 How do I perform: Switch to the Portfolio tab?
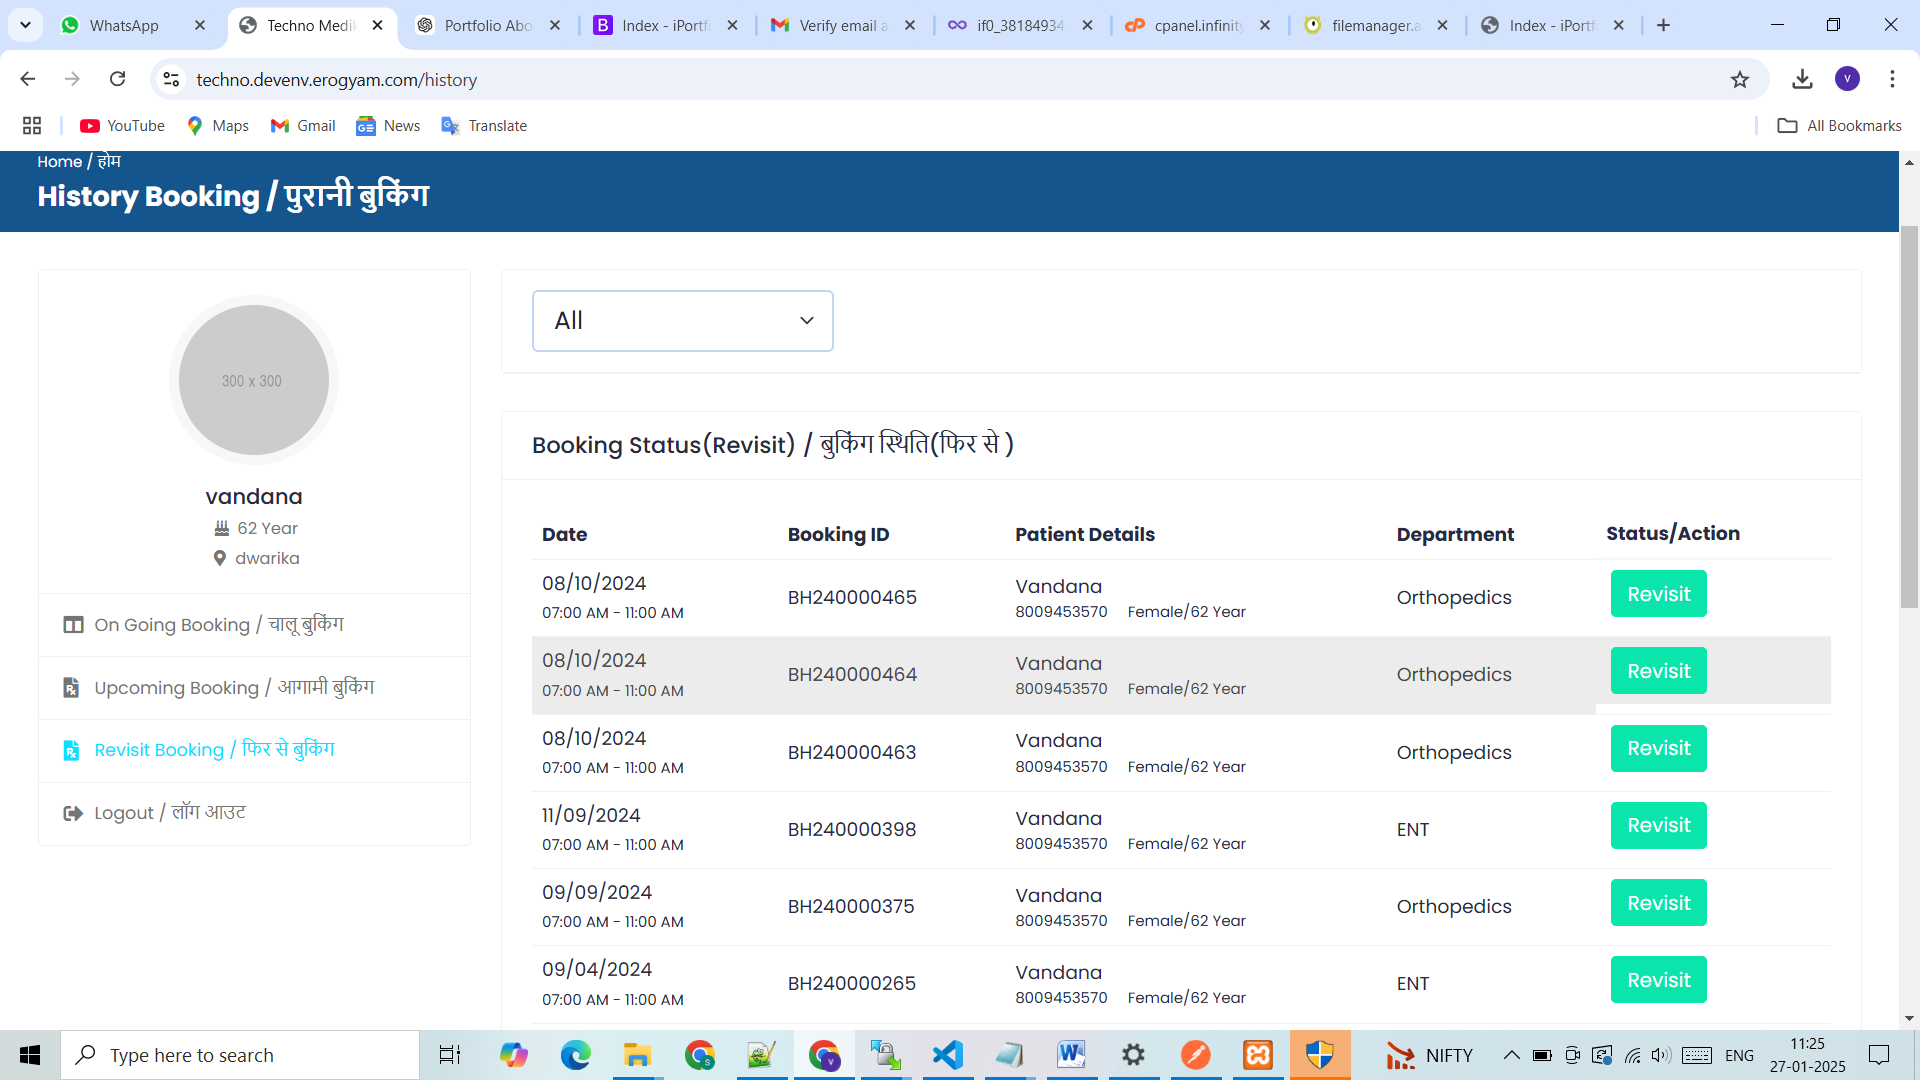click(488, 25)
